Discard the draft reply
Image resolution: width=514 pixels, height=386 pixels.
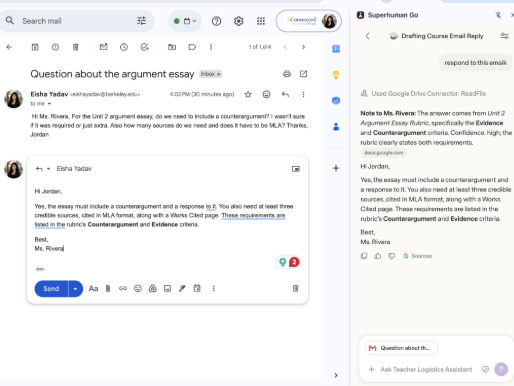tap(295, 288)
